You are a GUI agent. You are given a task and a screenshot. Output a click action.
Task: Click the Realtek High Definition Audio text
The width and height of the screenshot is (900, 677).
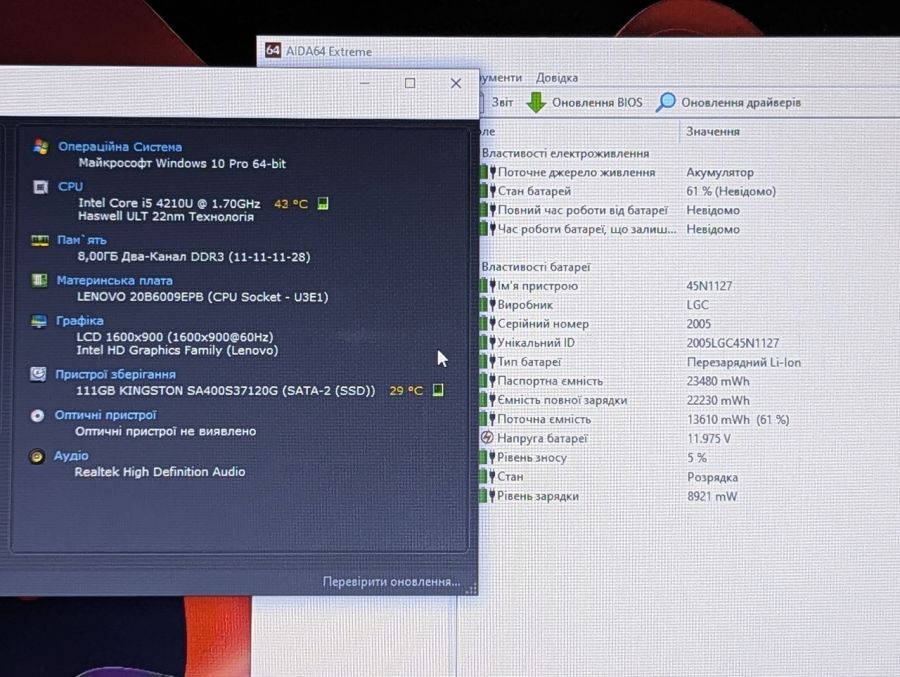pyautogui.click(x=160, y=471)
